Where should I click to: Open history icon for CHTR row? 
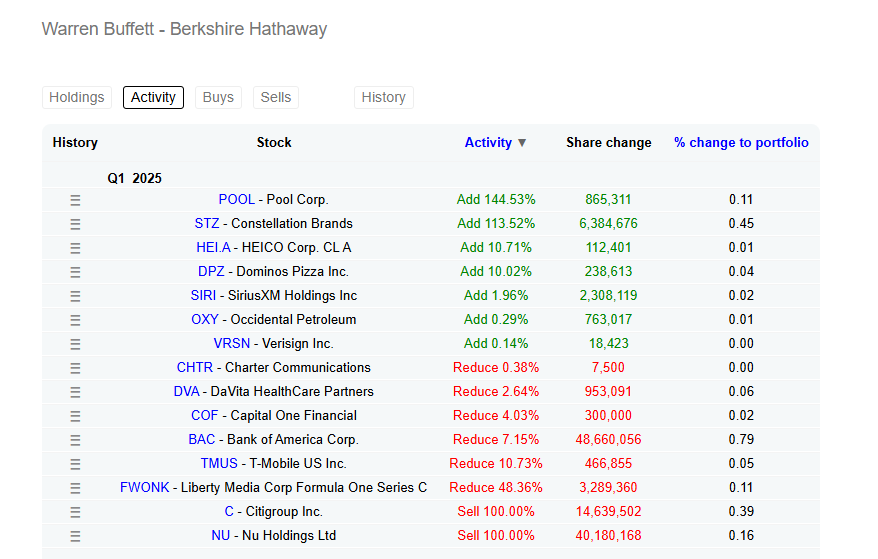[75, 368]
